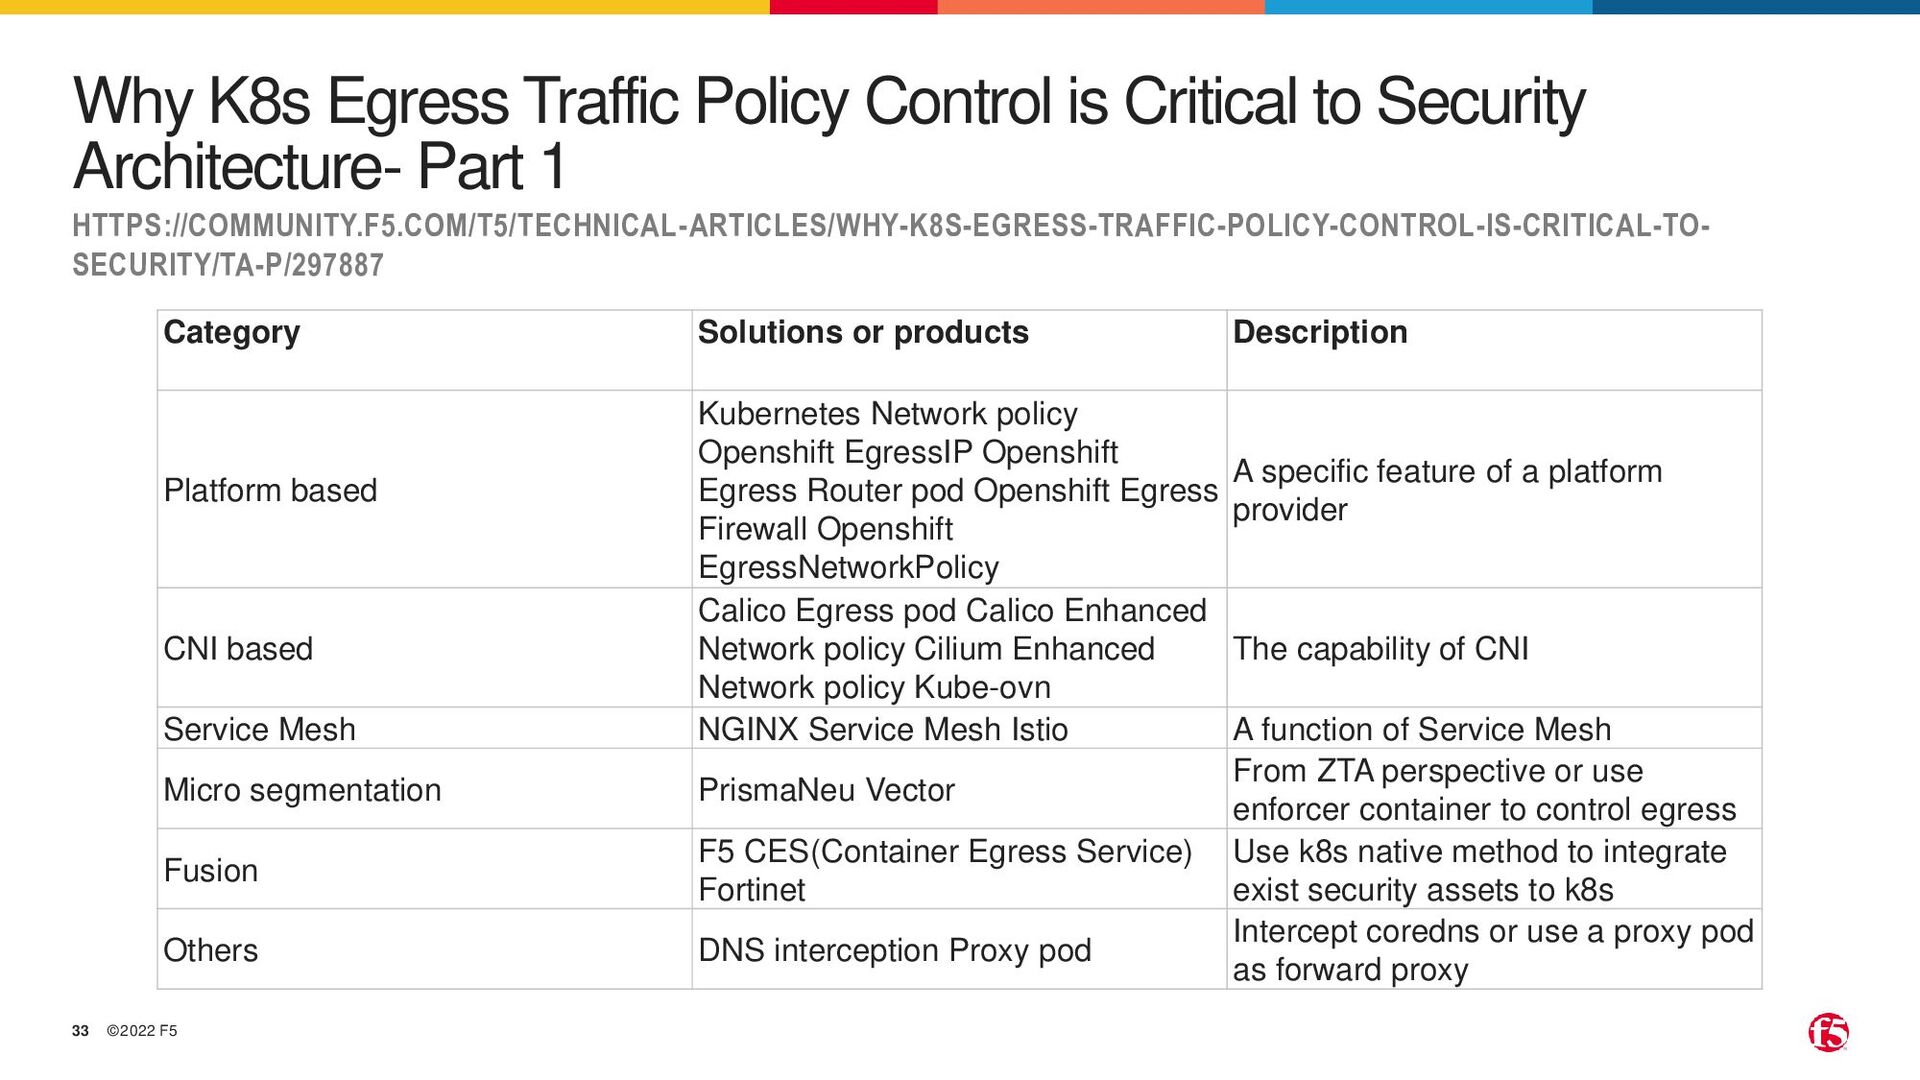Click the yellow segment of the top color bar
This screenshot has height=1080, width=1920.
point(385,7)
